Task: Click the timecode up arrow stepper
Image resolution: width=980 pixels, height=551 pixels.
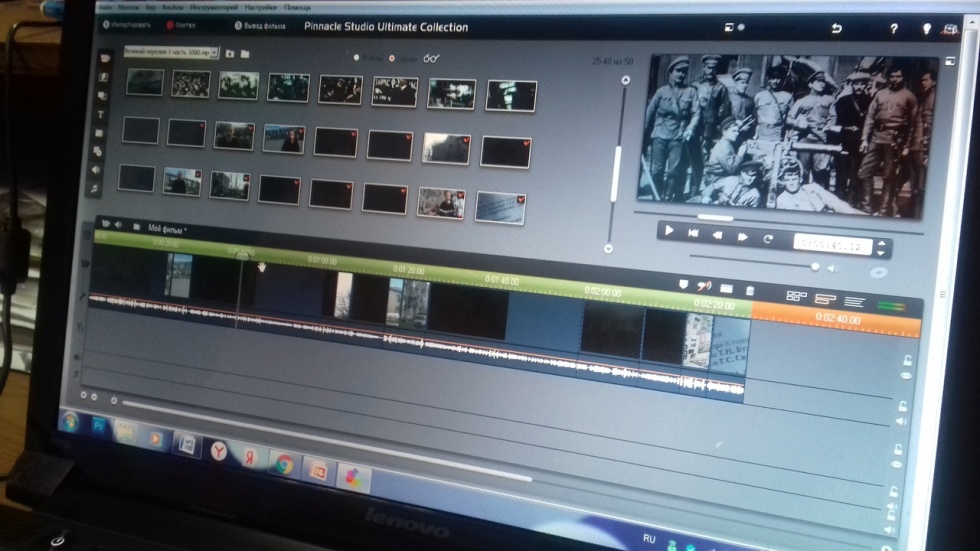Action: coord(882,241)
